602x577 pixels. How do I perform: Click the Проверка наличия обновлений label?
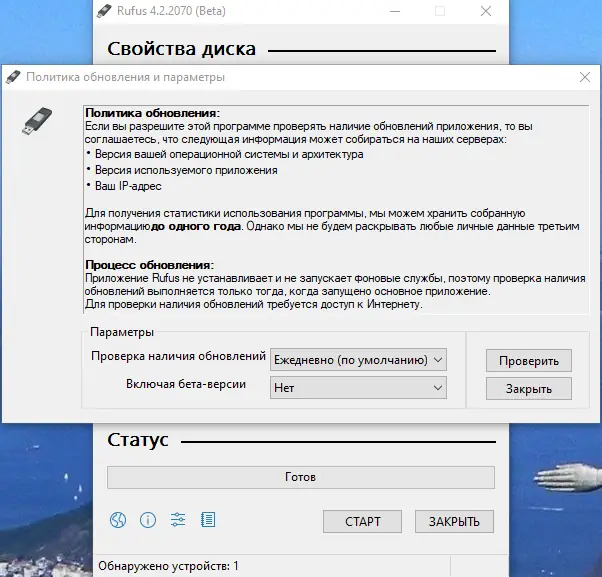[179, 356]
